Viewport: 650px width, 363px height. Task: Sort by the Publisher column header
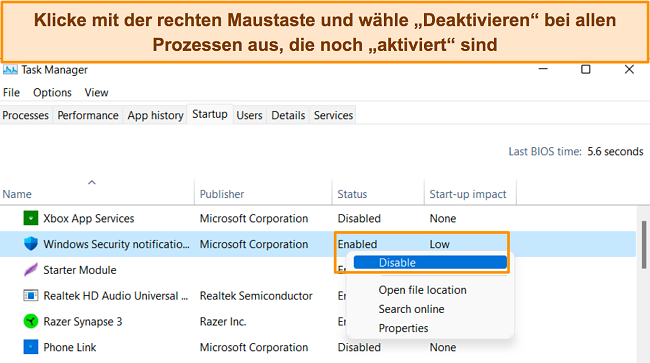point(222,194)
